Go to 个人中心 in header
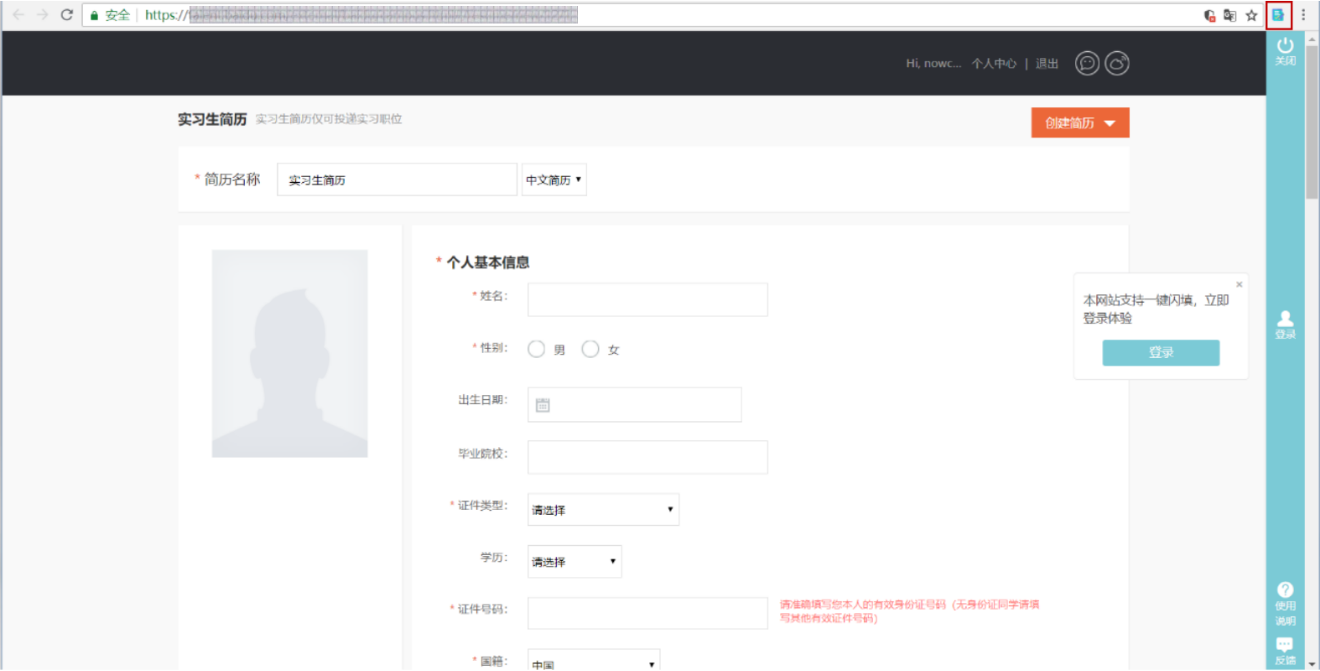Screen dimensions: 1320x671 (x=993, y=63)
